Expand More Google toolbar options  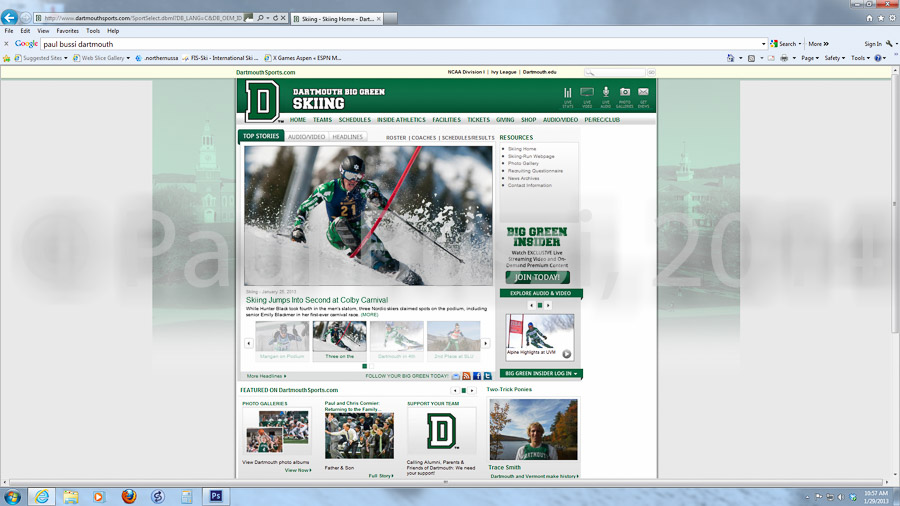(x=818, y=44)
